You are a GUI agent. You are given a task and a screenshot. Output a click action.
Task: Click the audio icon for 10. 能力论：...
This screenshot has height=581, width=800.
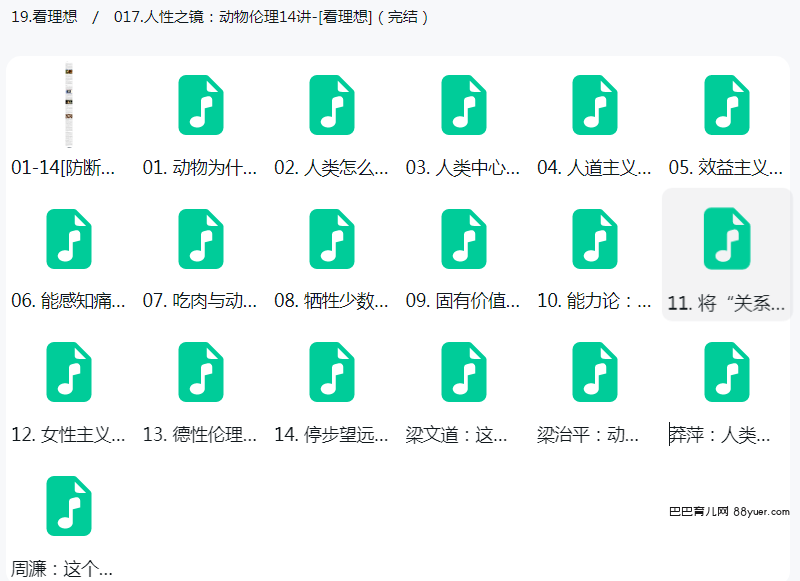click(595, 239)
